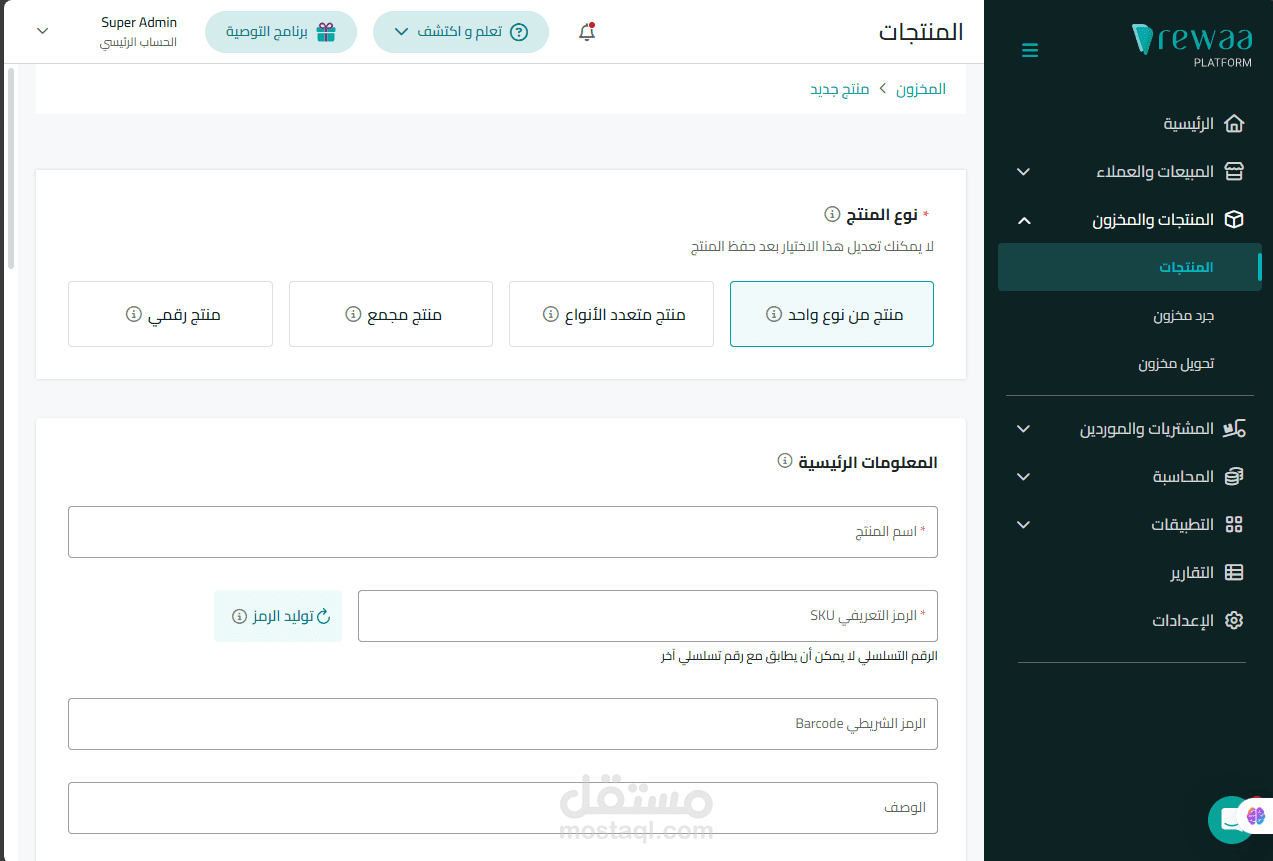The height and width of the screenshot is (861, 1273).
Task: Choose the منتج متعدد الأنواع product type
Action: (x=610, y=313)
